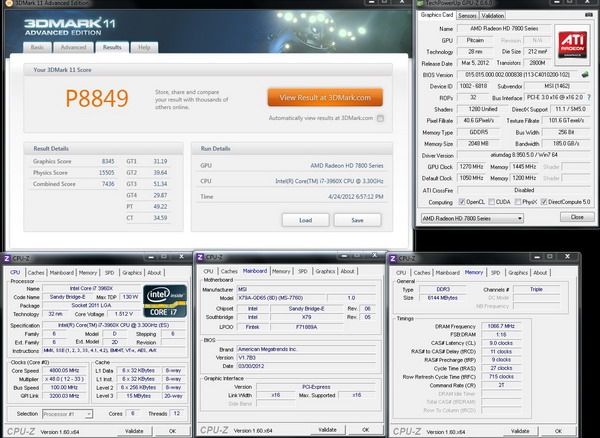This screenshot has height=438, width=600.
Task: Open the Processor #1 selection dropdown
Action: (67, 414)
